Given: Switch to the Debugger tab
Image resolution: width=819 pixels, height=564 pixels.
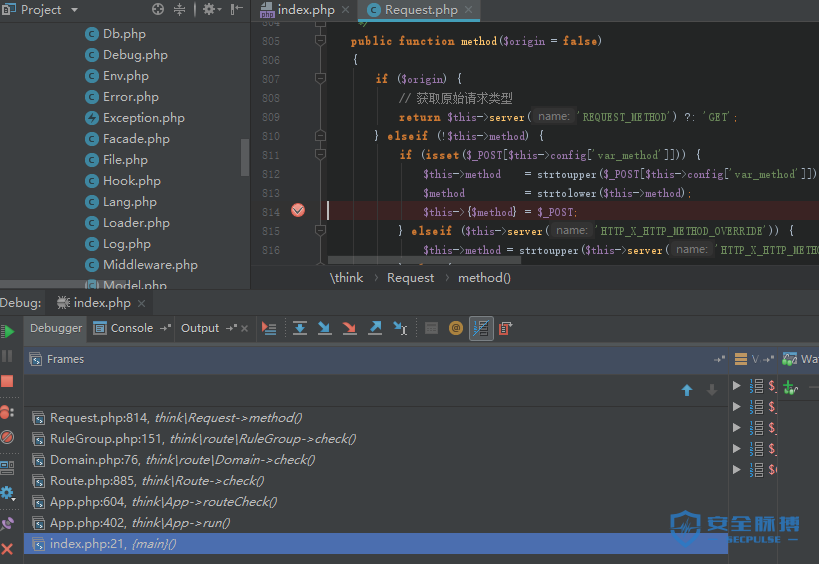Looking at the screenshot, I should [56, 328].
